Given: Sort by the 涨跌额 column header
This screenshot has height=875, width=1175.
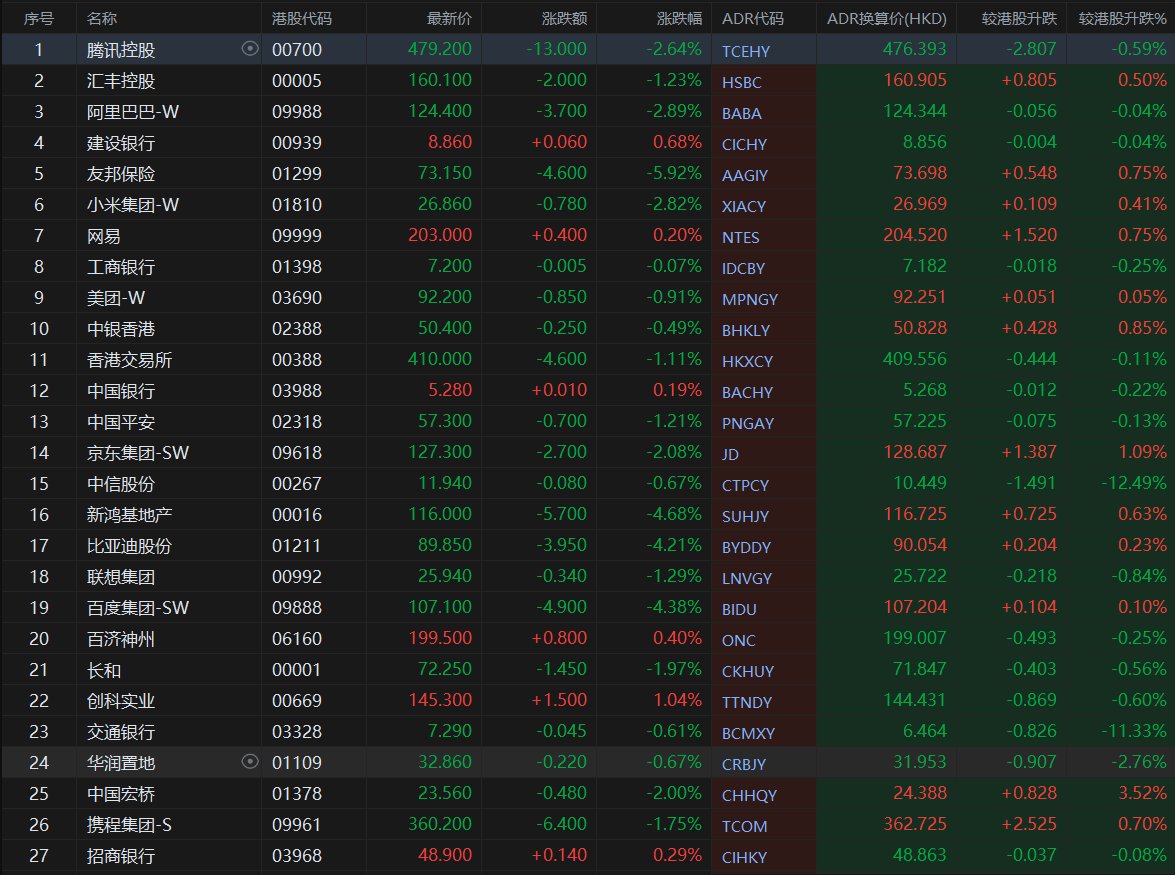Looking at the screenshot, I should click(564, 19).
